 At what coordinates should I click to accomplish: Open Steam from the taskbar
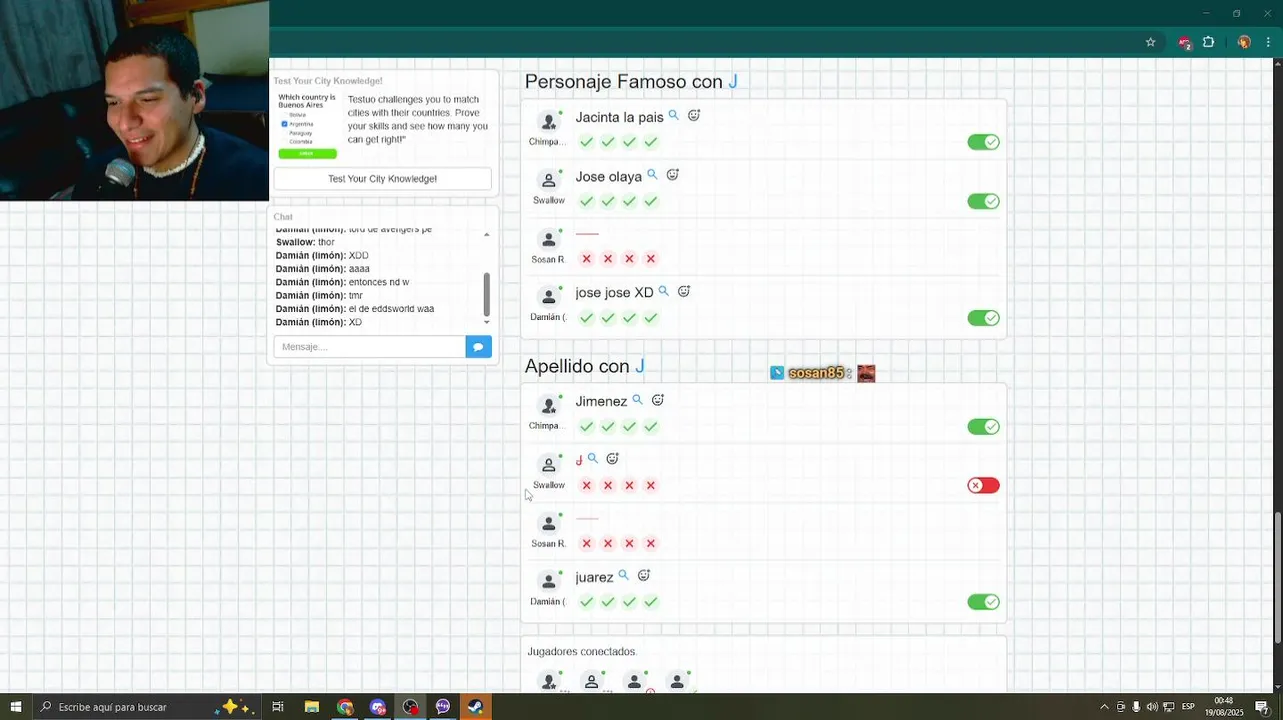(476, 707)
